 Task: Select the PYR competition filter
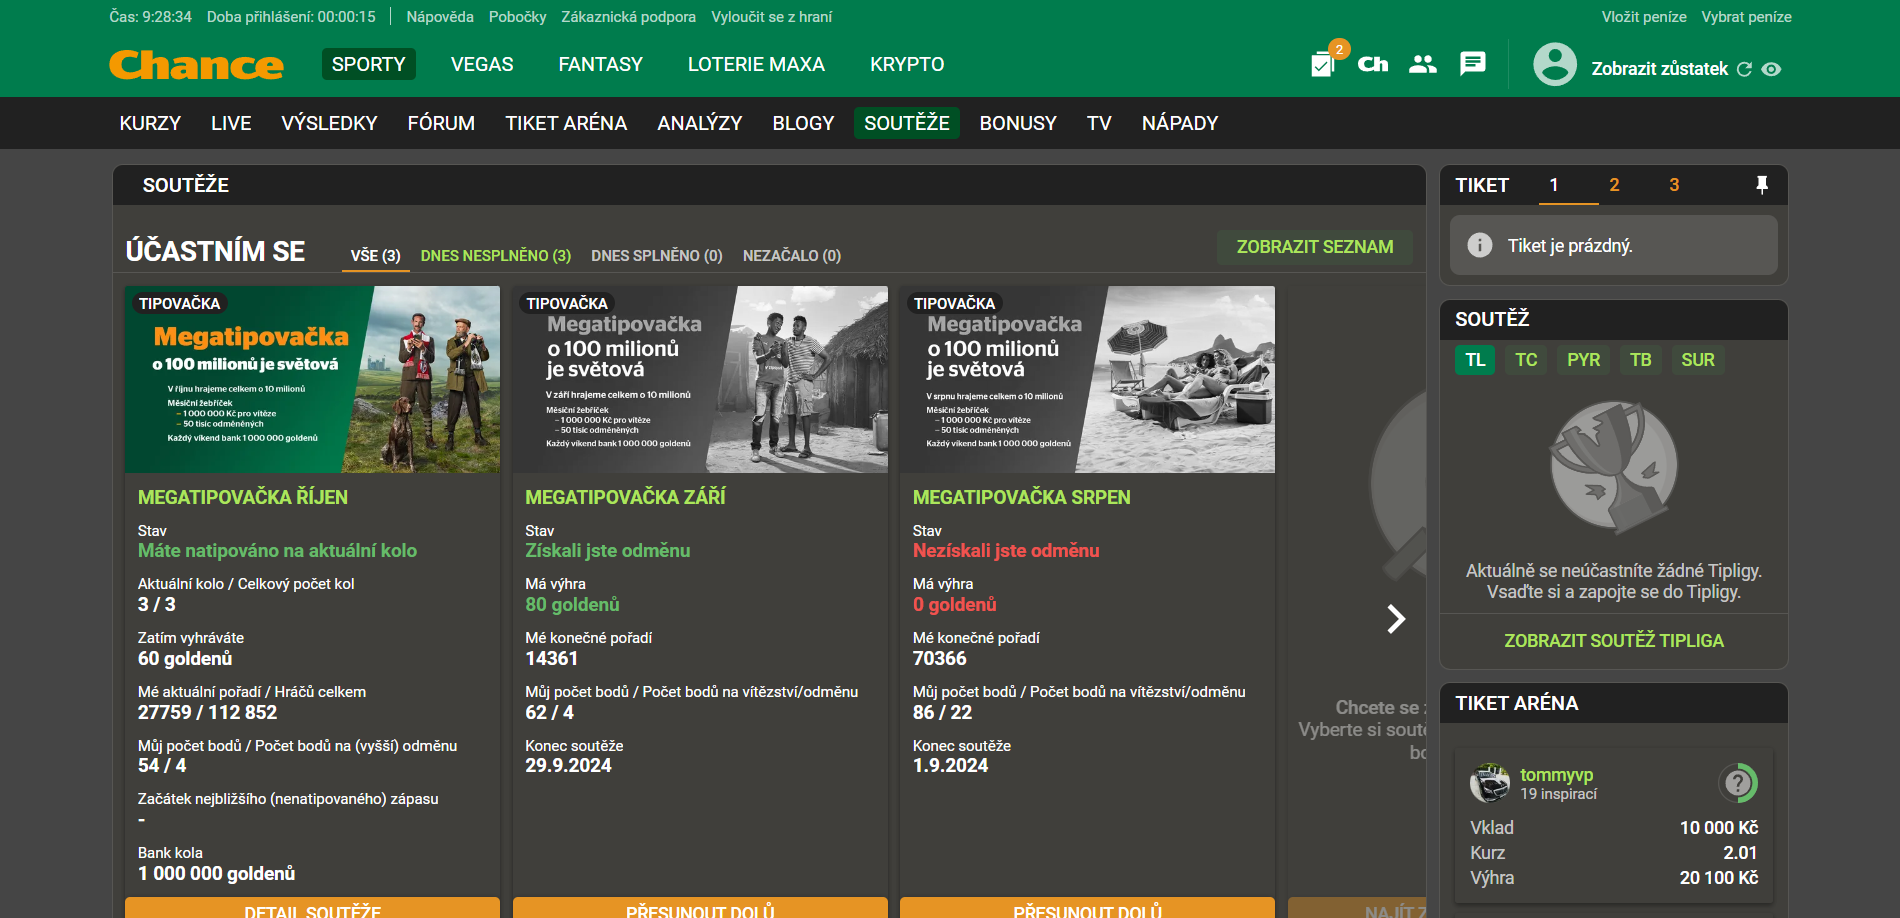point(1583,360)
